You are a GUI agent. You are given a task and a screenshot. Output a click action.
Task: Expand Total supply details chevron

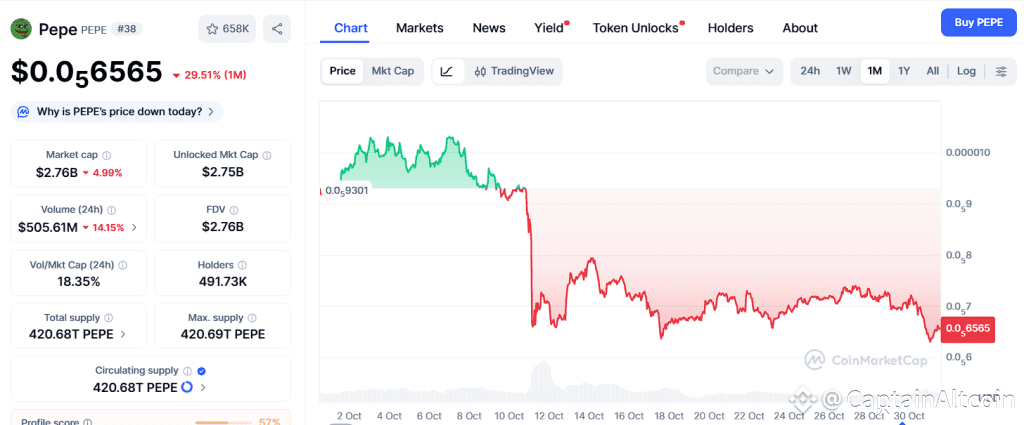[123, 334]
